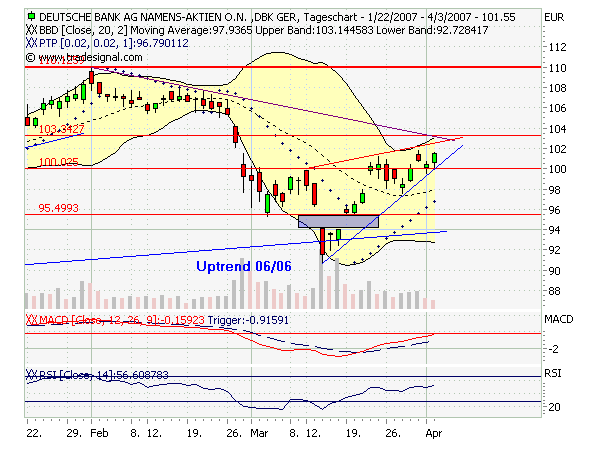The width and height of the screenshot is (600, 450).
Task: Click the EUR currency label on price axis
Action: (x=554, y=18)
